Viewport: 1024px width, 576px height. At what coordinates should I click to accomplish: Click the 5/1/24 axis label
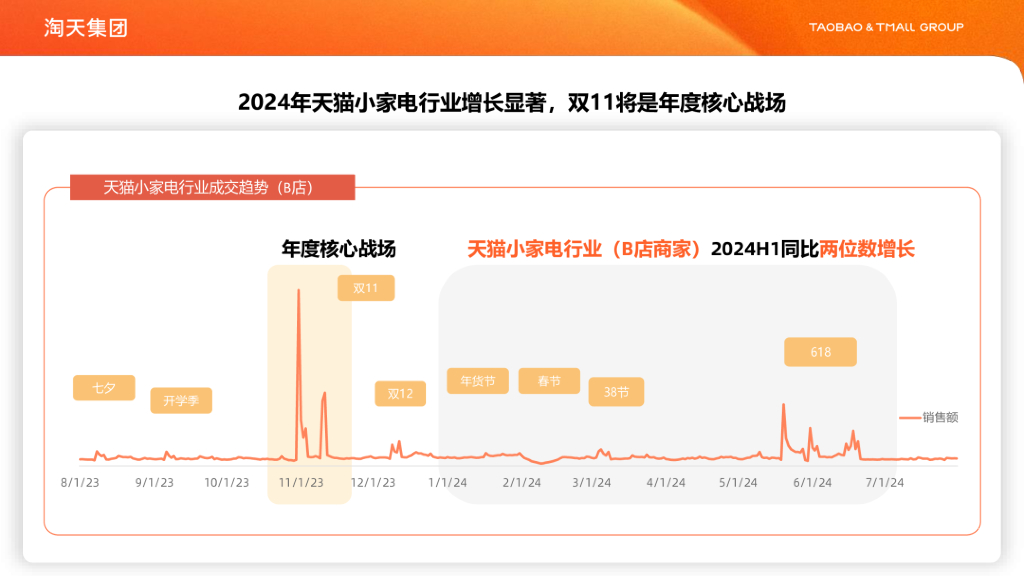coord(738,483)
